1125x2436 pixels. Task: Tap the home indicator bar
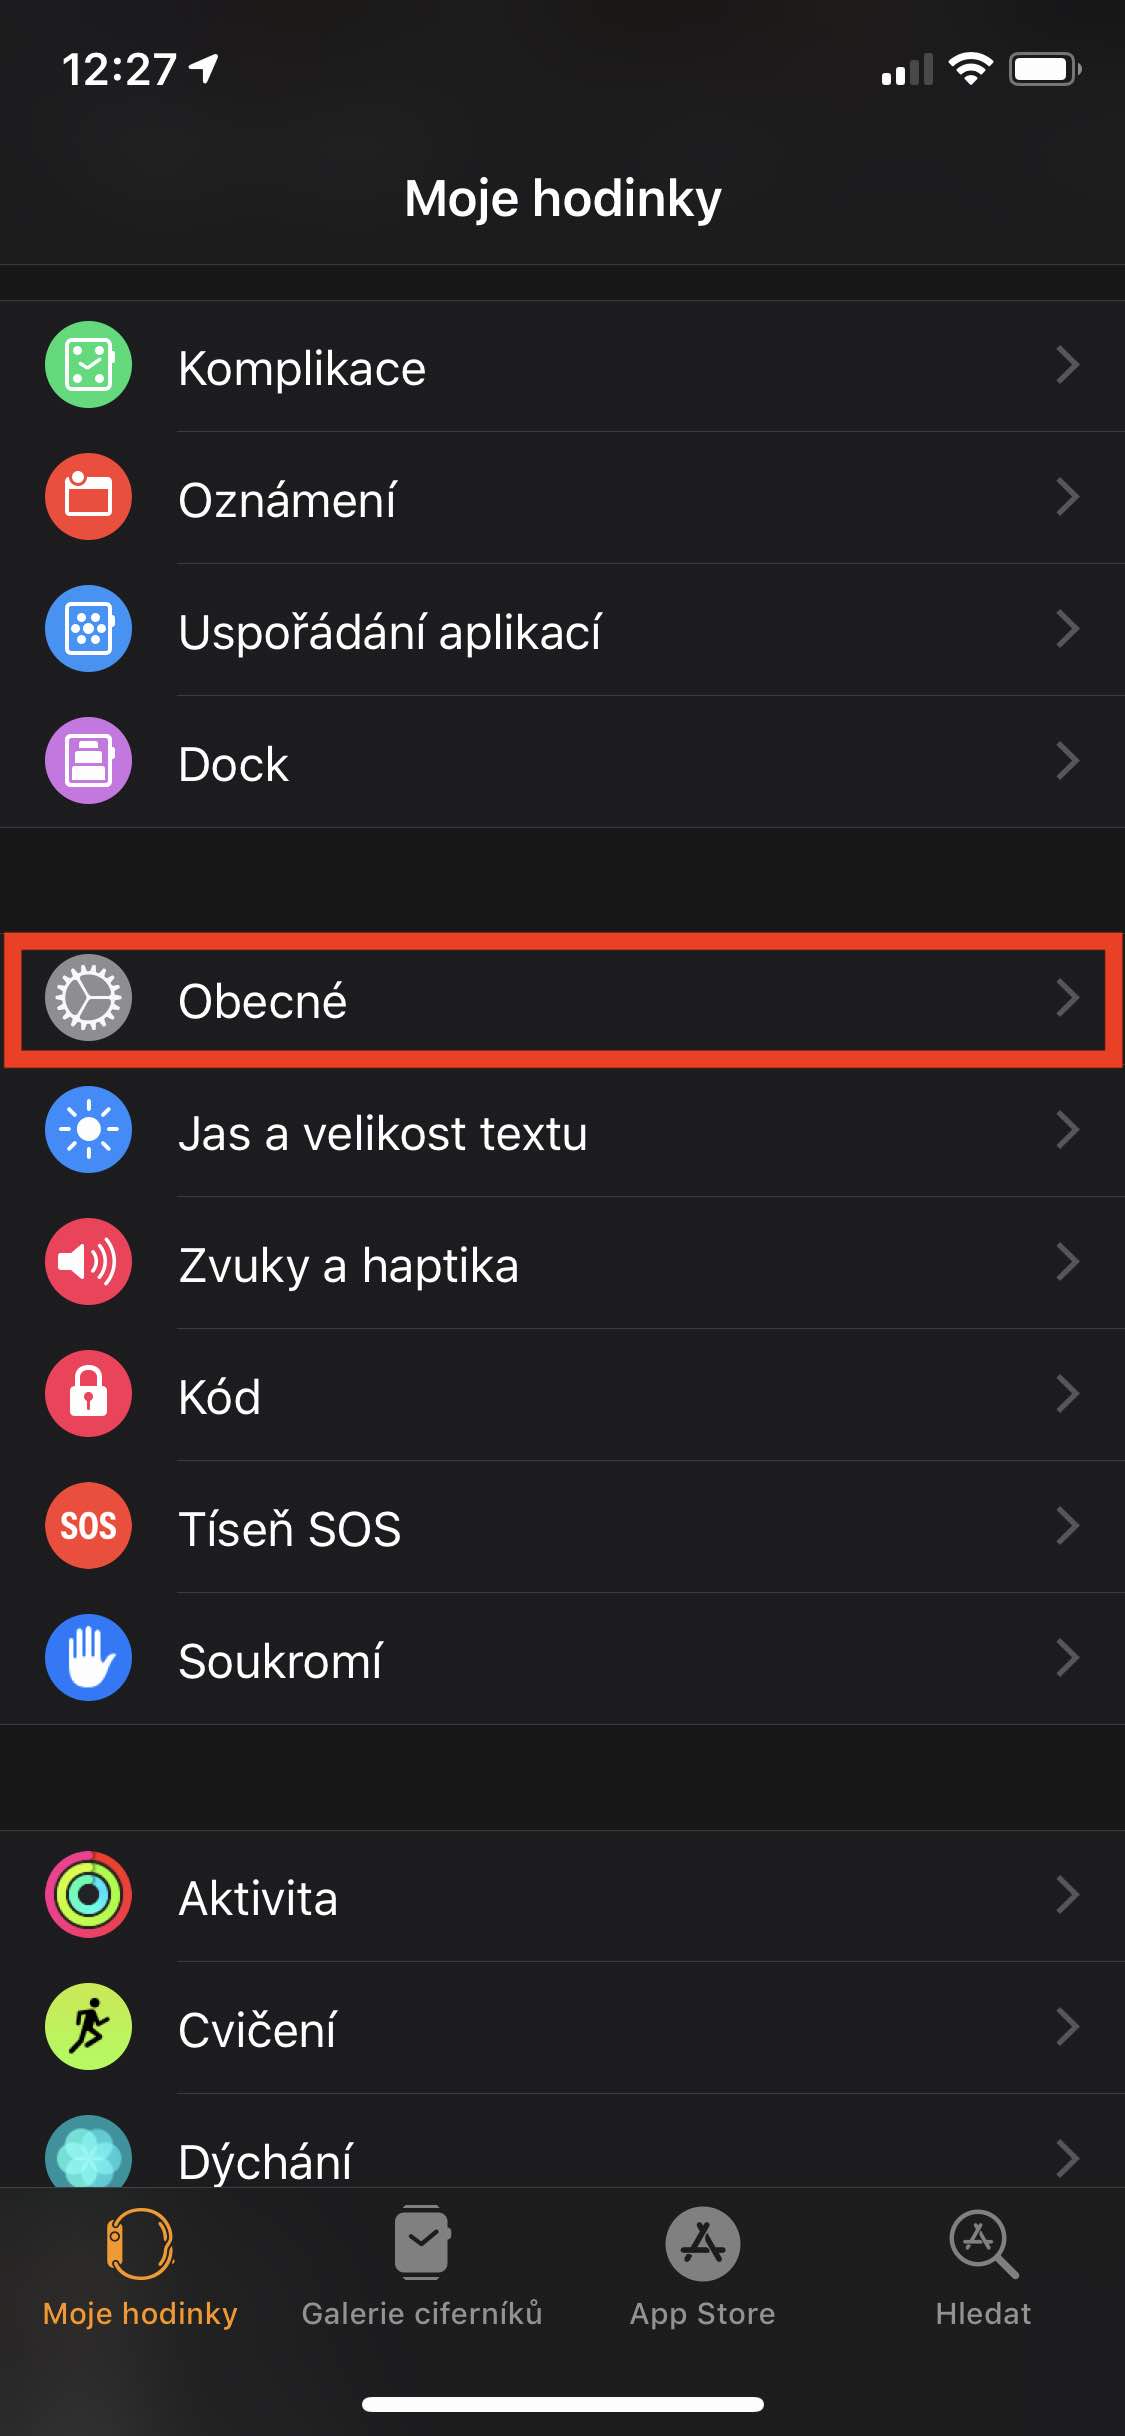pos(562,2404)
